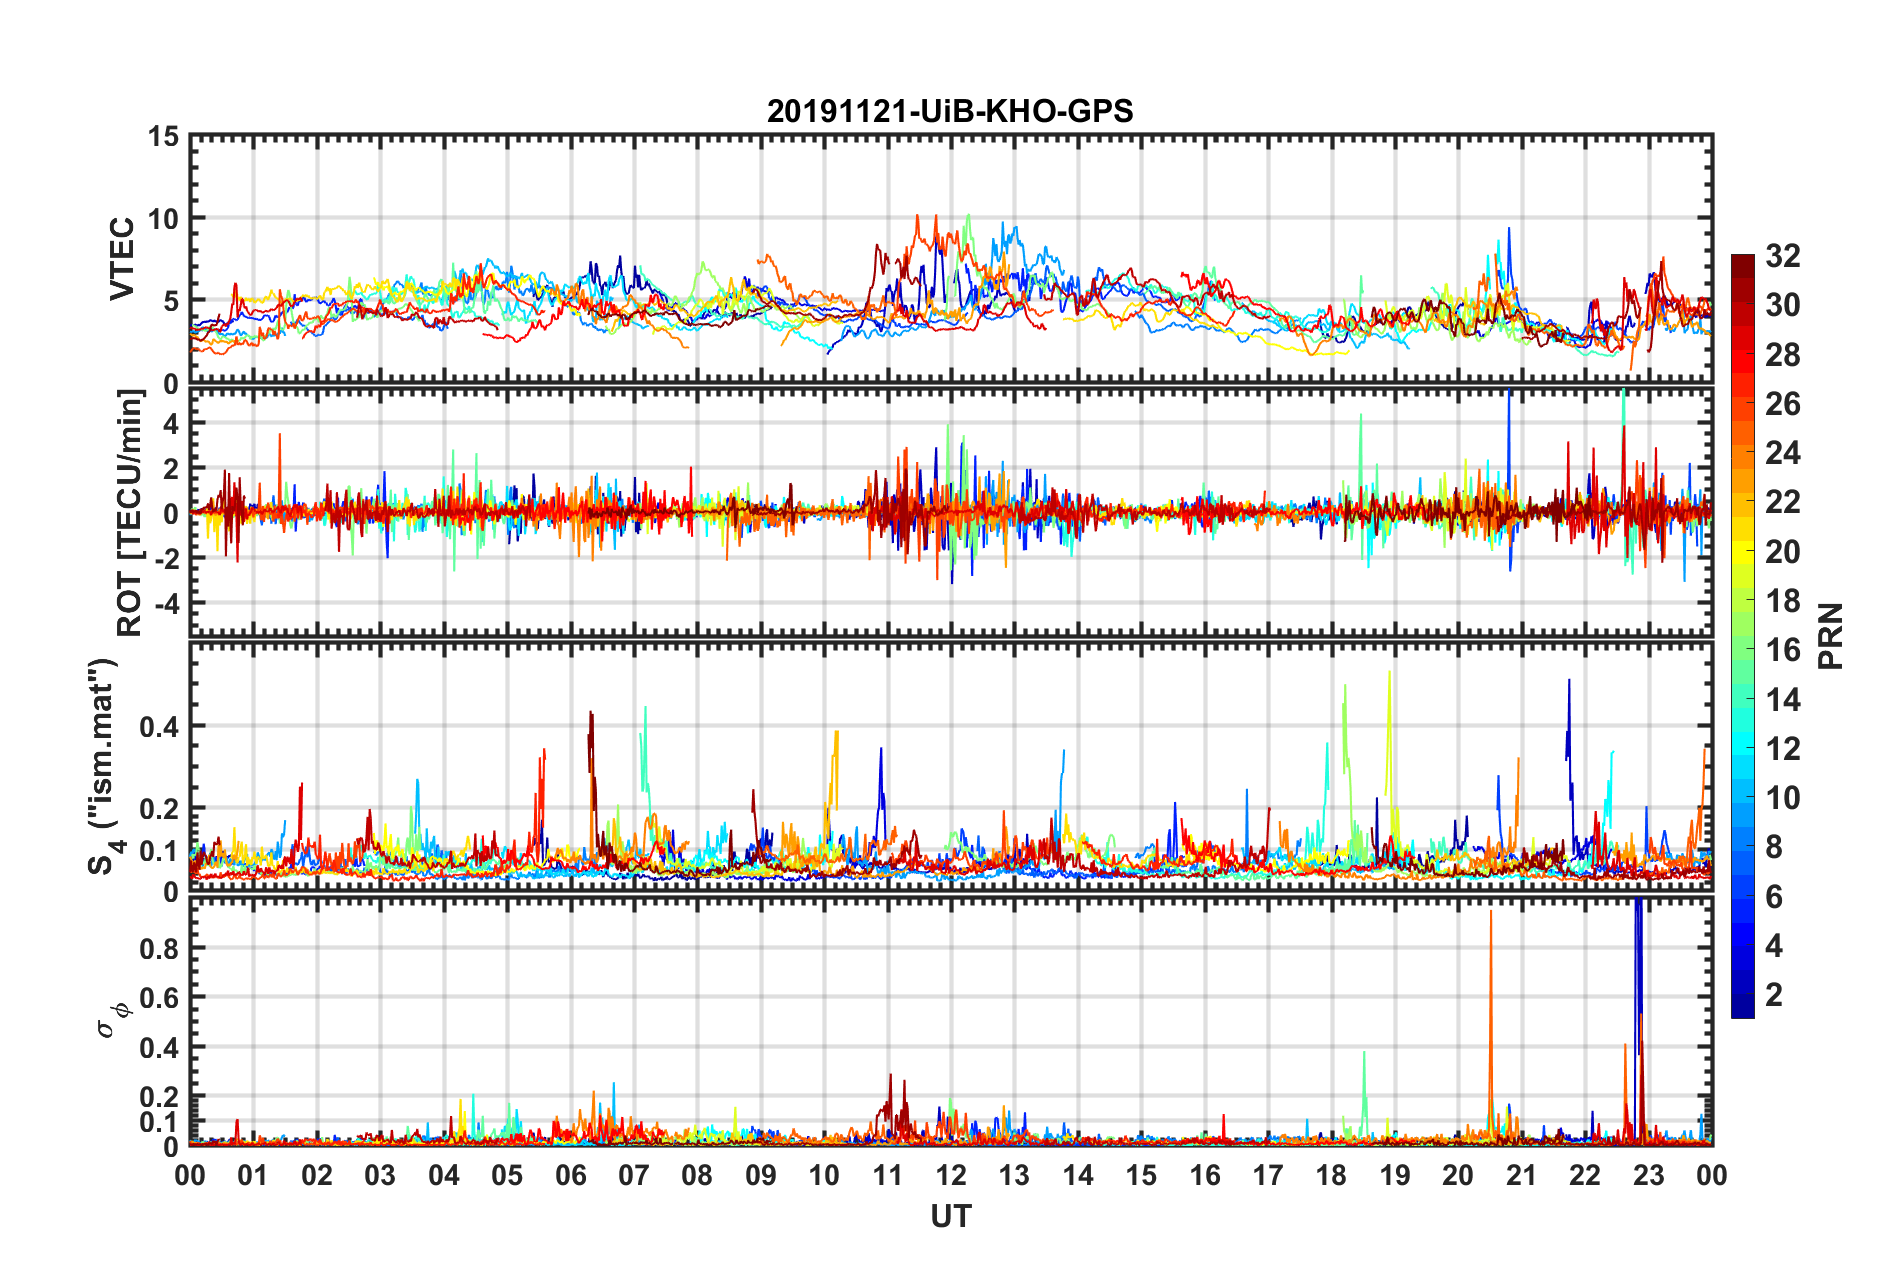Screen dimensions: 1902x1272
Task: Click the PRN colorbar label
Action: [x=1831, y=636]
